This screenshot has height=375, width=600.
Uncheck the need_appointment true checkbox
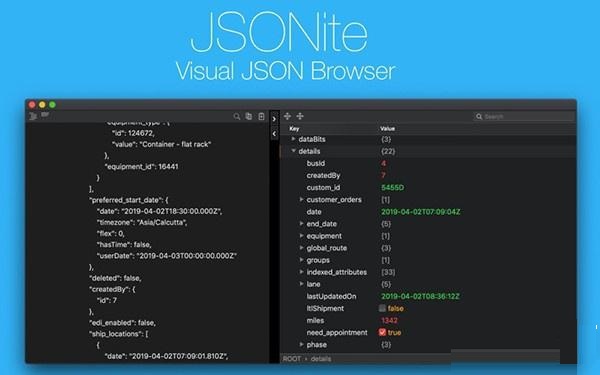[x=382, y=332]
